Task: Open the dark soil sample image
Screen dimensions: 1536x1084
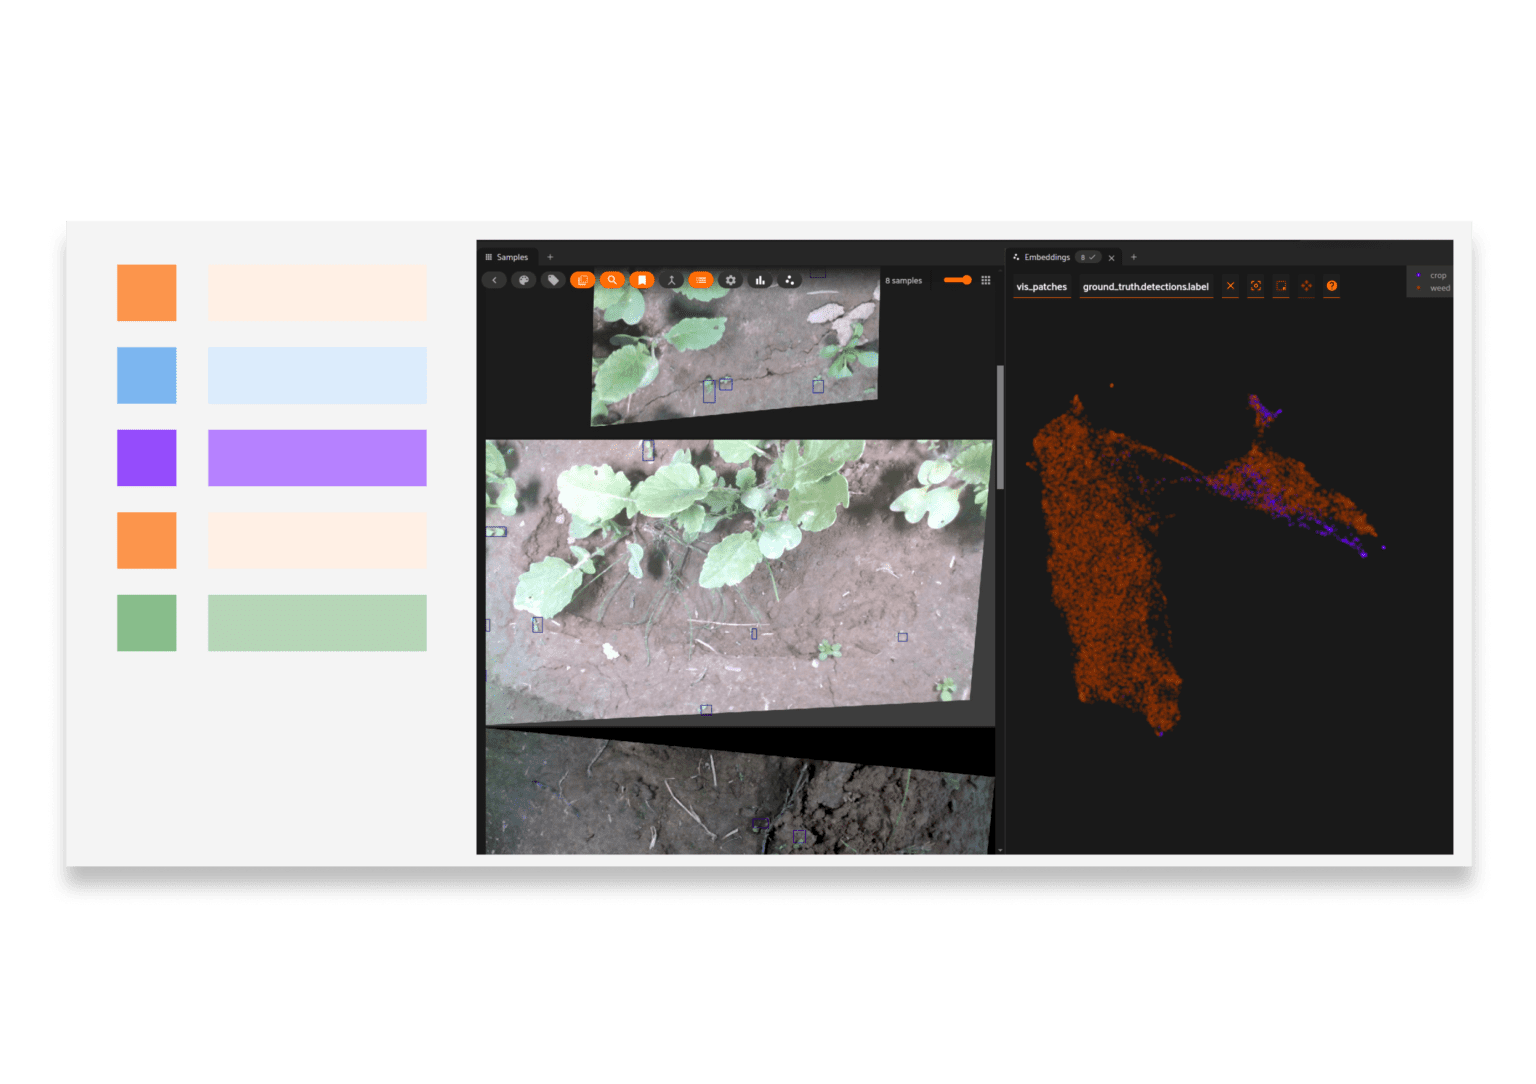Action: click(x=740, y=791)
